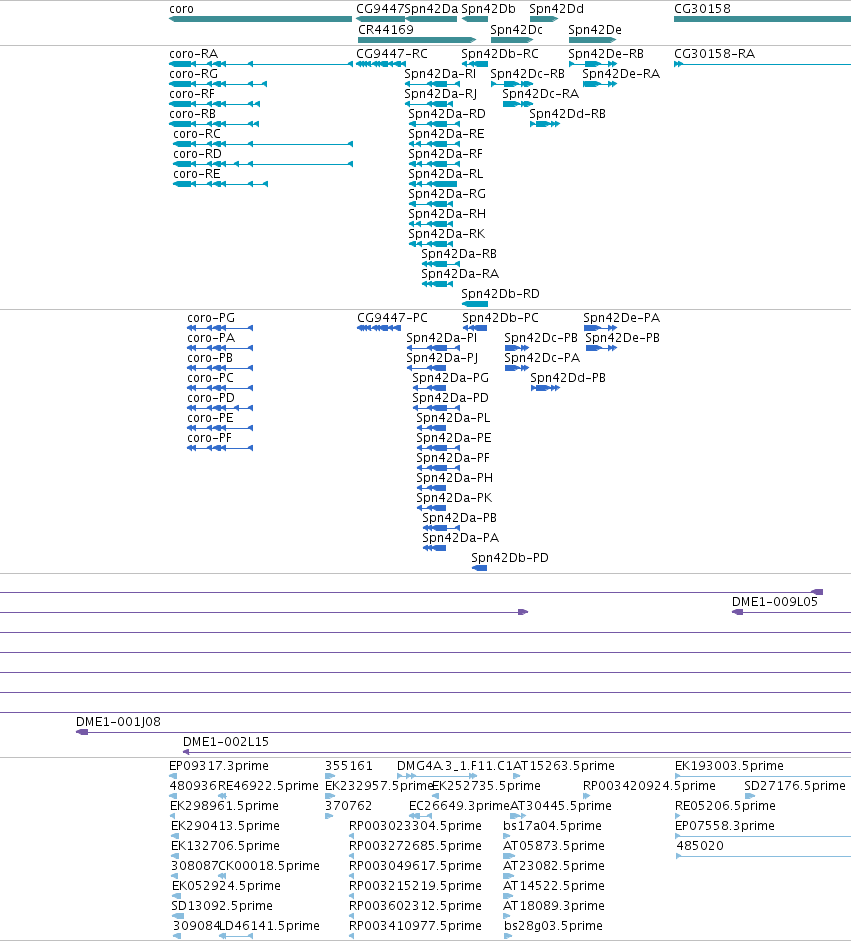
Task: Select transcript coro-RD
Action: (x=263, y=164)
